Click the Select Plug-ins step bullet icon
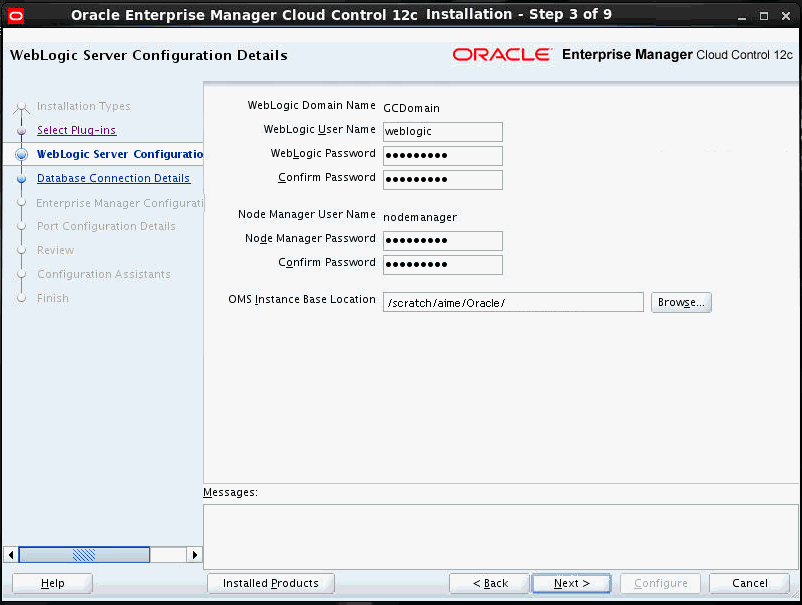 tap(21, 131)
